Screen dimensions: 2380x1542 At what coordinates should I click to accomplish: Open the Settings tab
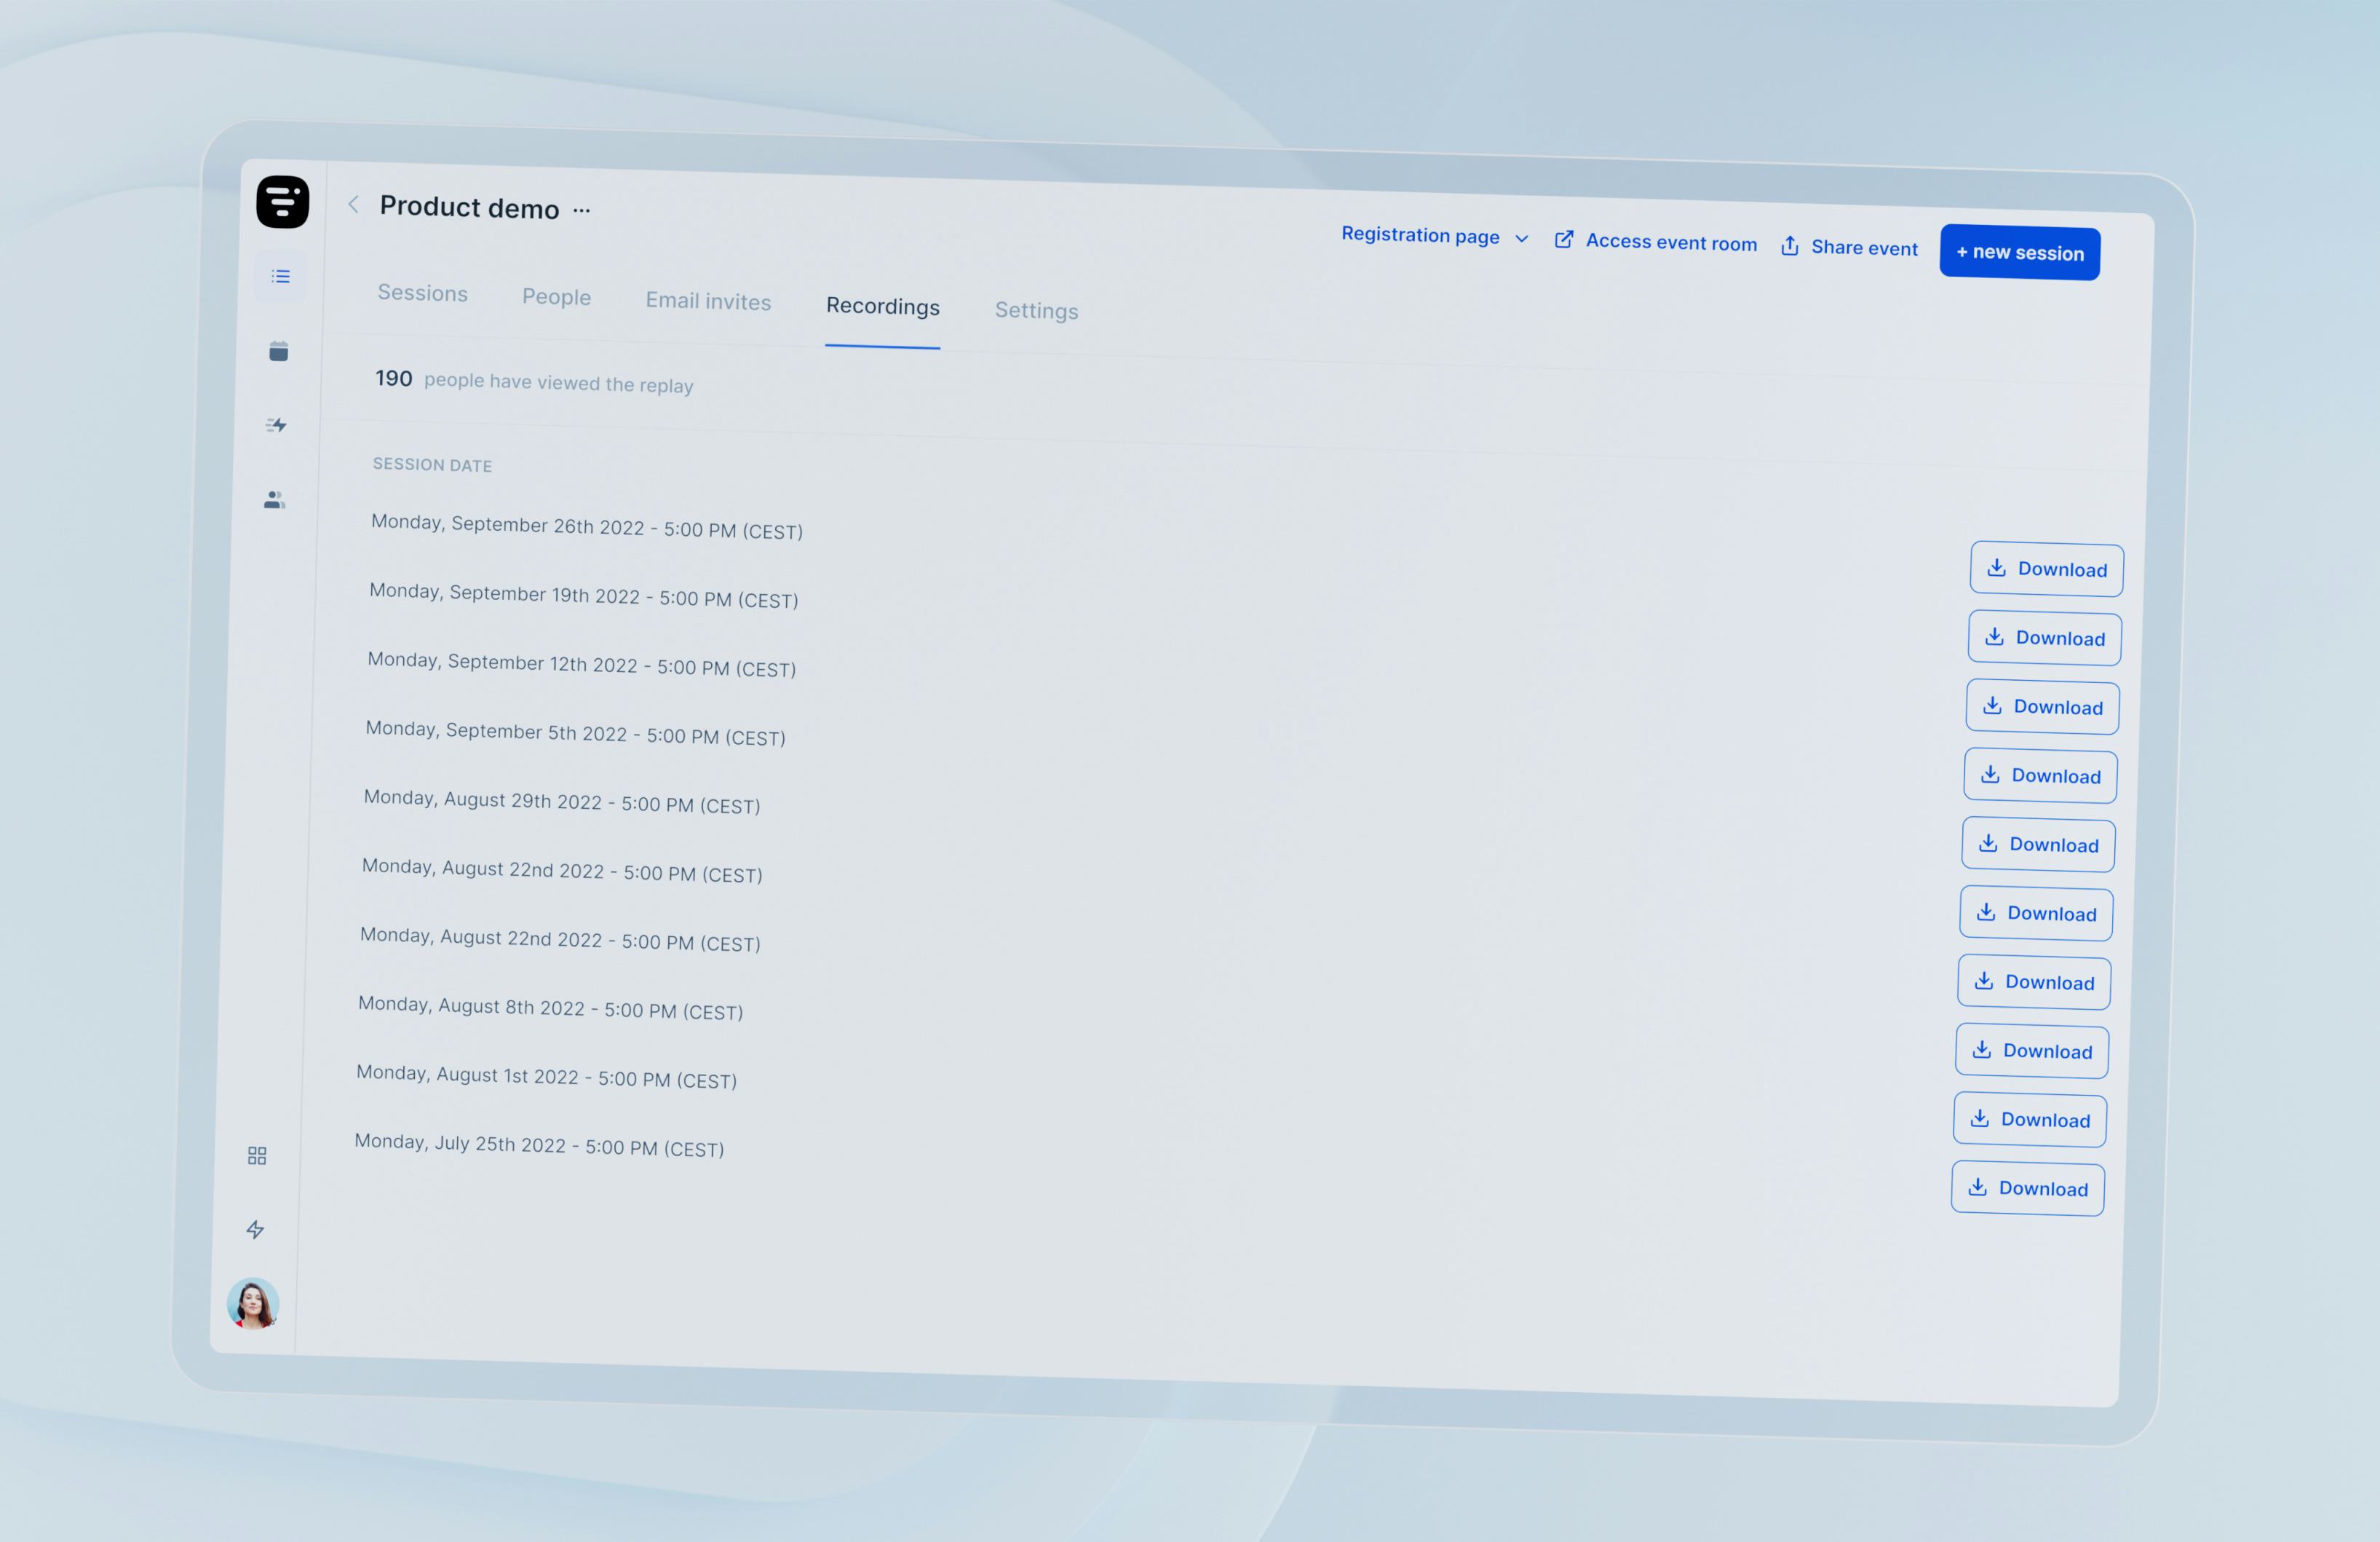(x=1036, y=311)
